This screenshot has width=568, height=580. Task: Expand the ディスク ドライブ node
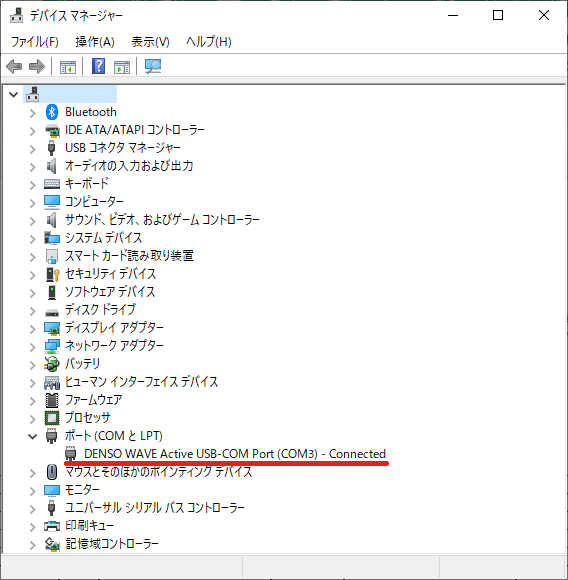coord(33,311)
